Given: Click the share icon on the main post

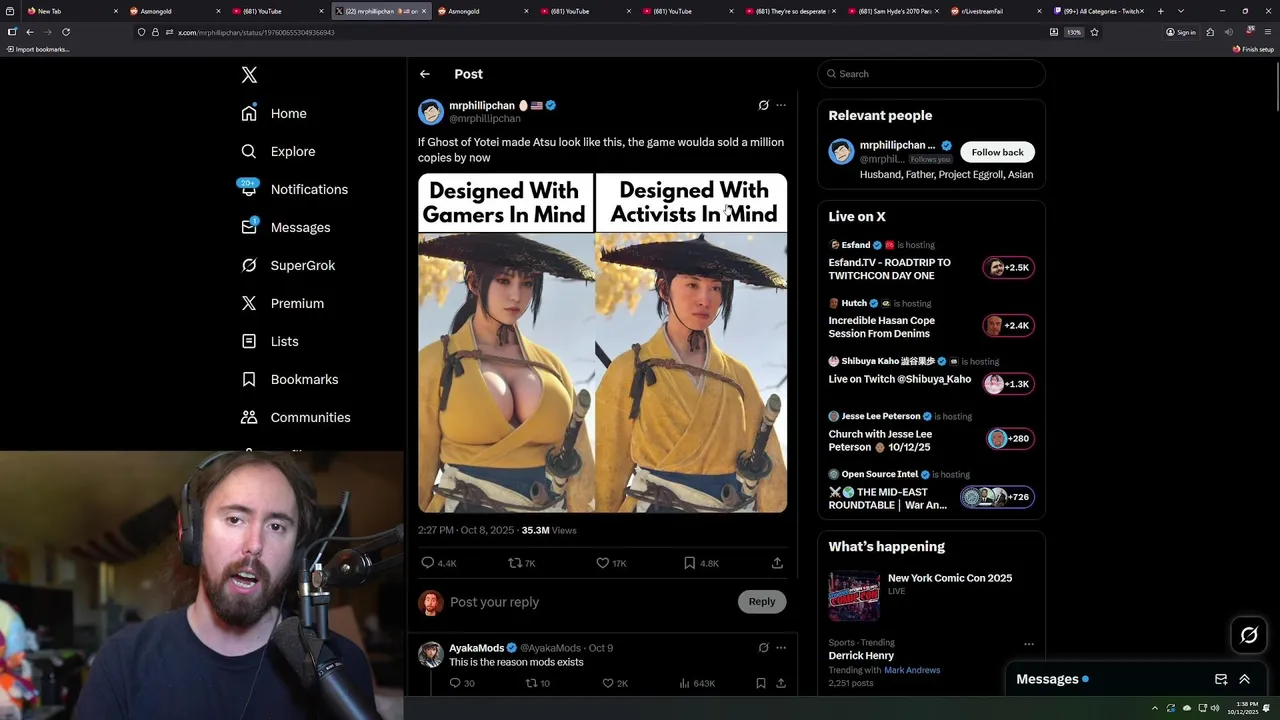Looking at the screenshot, I should (777, 563).
